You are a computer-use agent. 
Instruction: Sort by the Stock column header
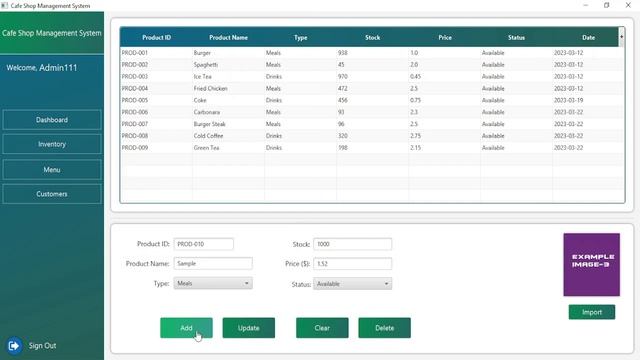point(372,38)
